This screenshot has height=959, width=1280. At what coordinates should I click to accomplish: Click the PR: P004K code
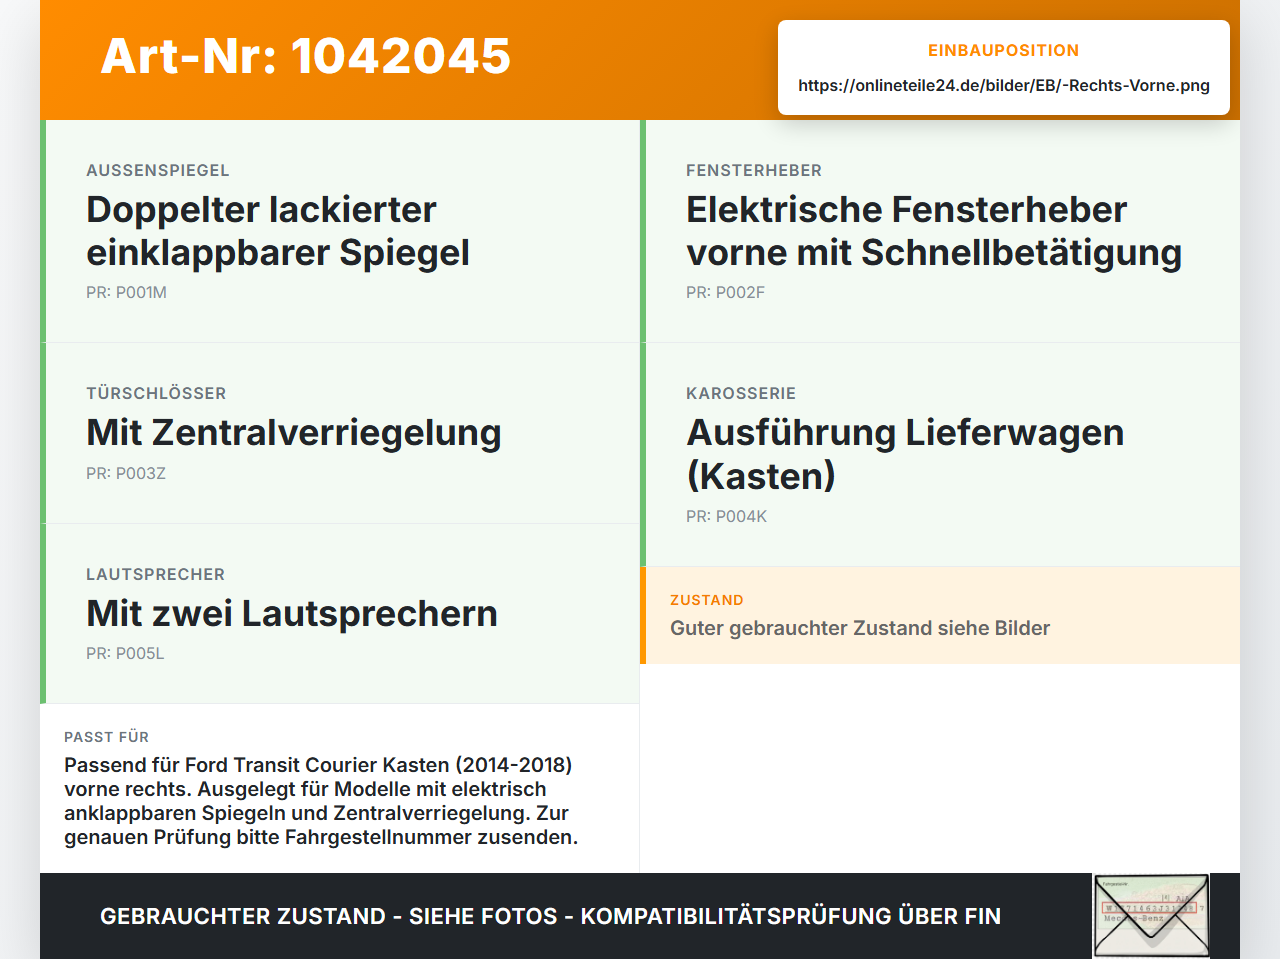coord(726,516)
